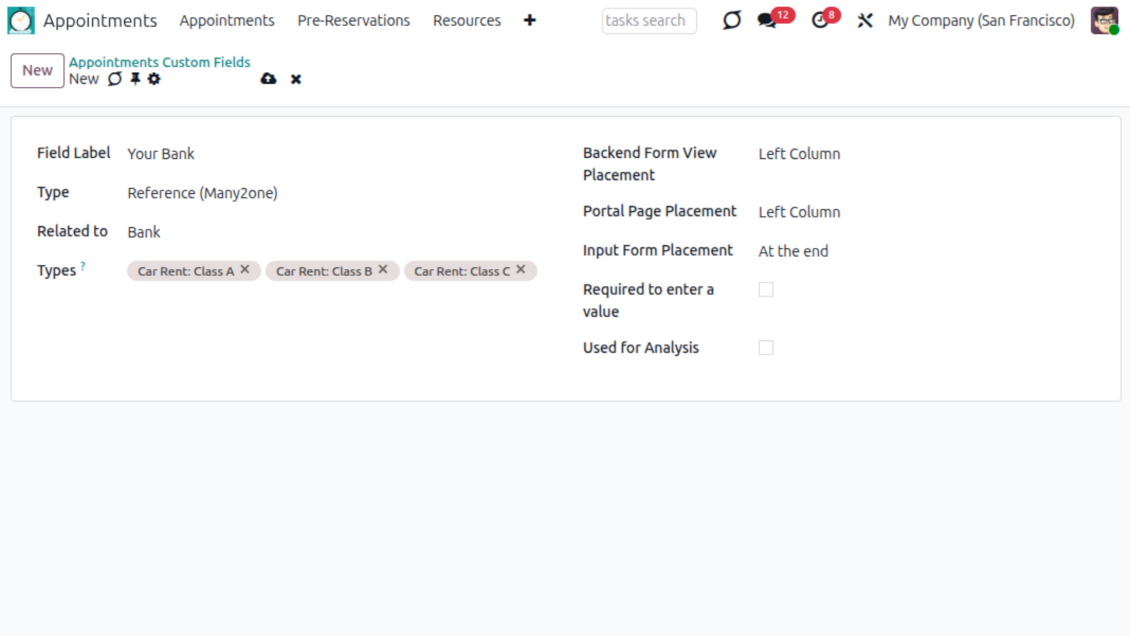Enable the Required to enter a value checkbox

pos(766,290)
